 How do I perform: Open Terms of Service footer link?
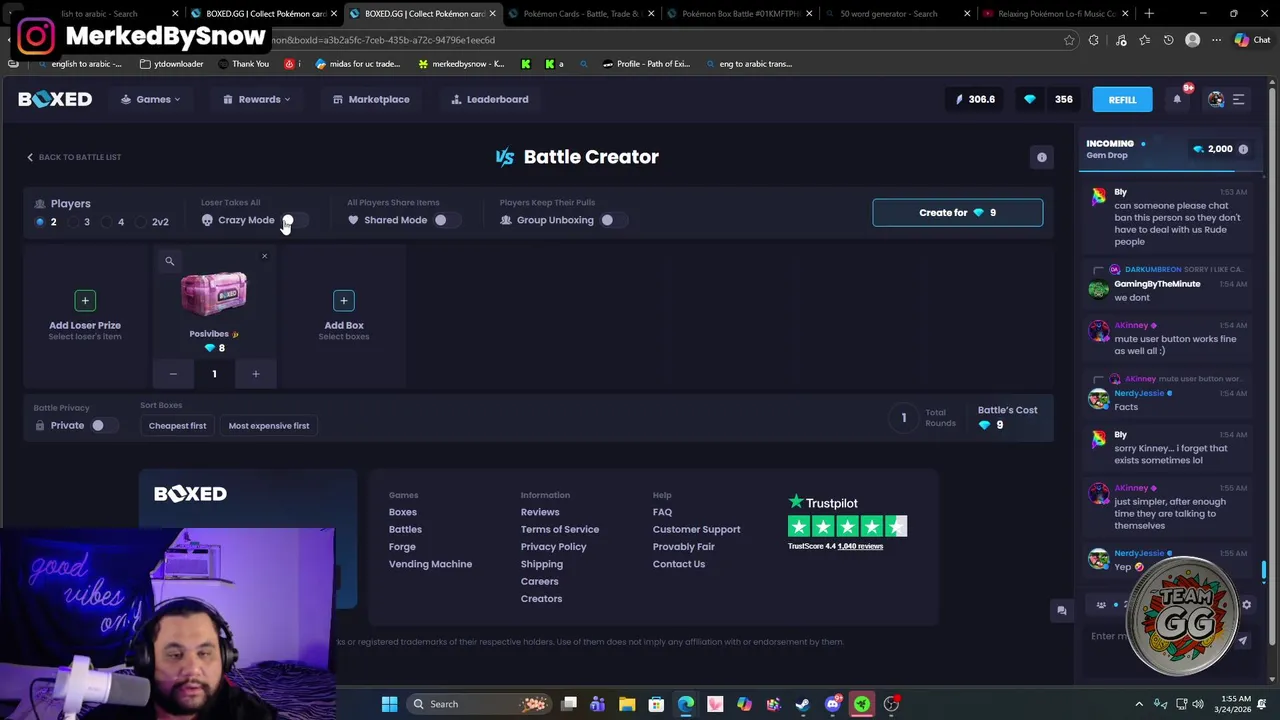click(560, 529)
